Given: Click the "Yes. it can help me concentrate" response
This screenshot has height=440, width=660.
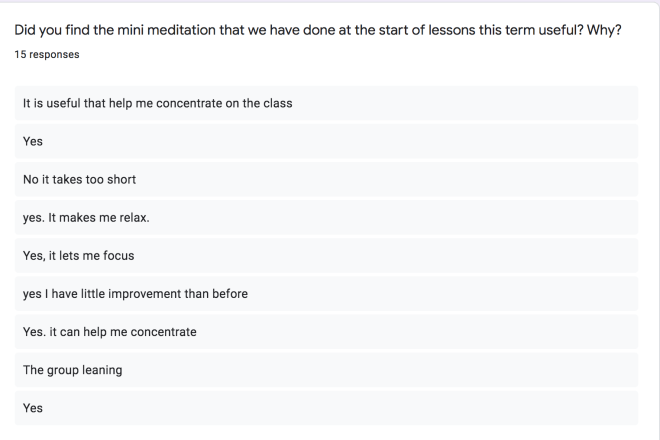Looking at the screenshot, I should pos(109,332).
